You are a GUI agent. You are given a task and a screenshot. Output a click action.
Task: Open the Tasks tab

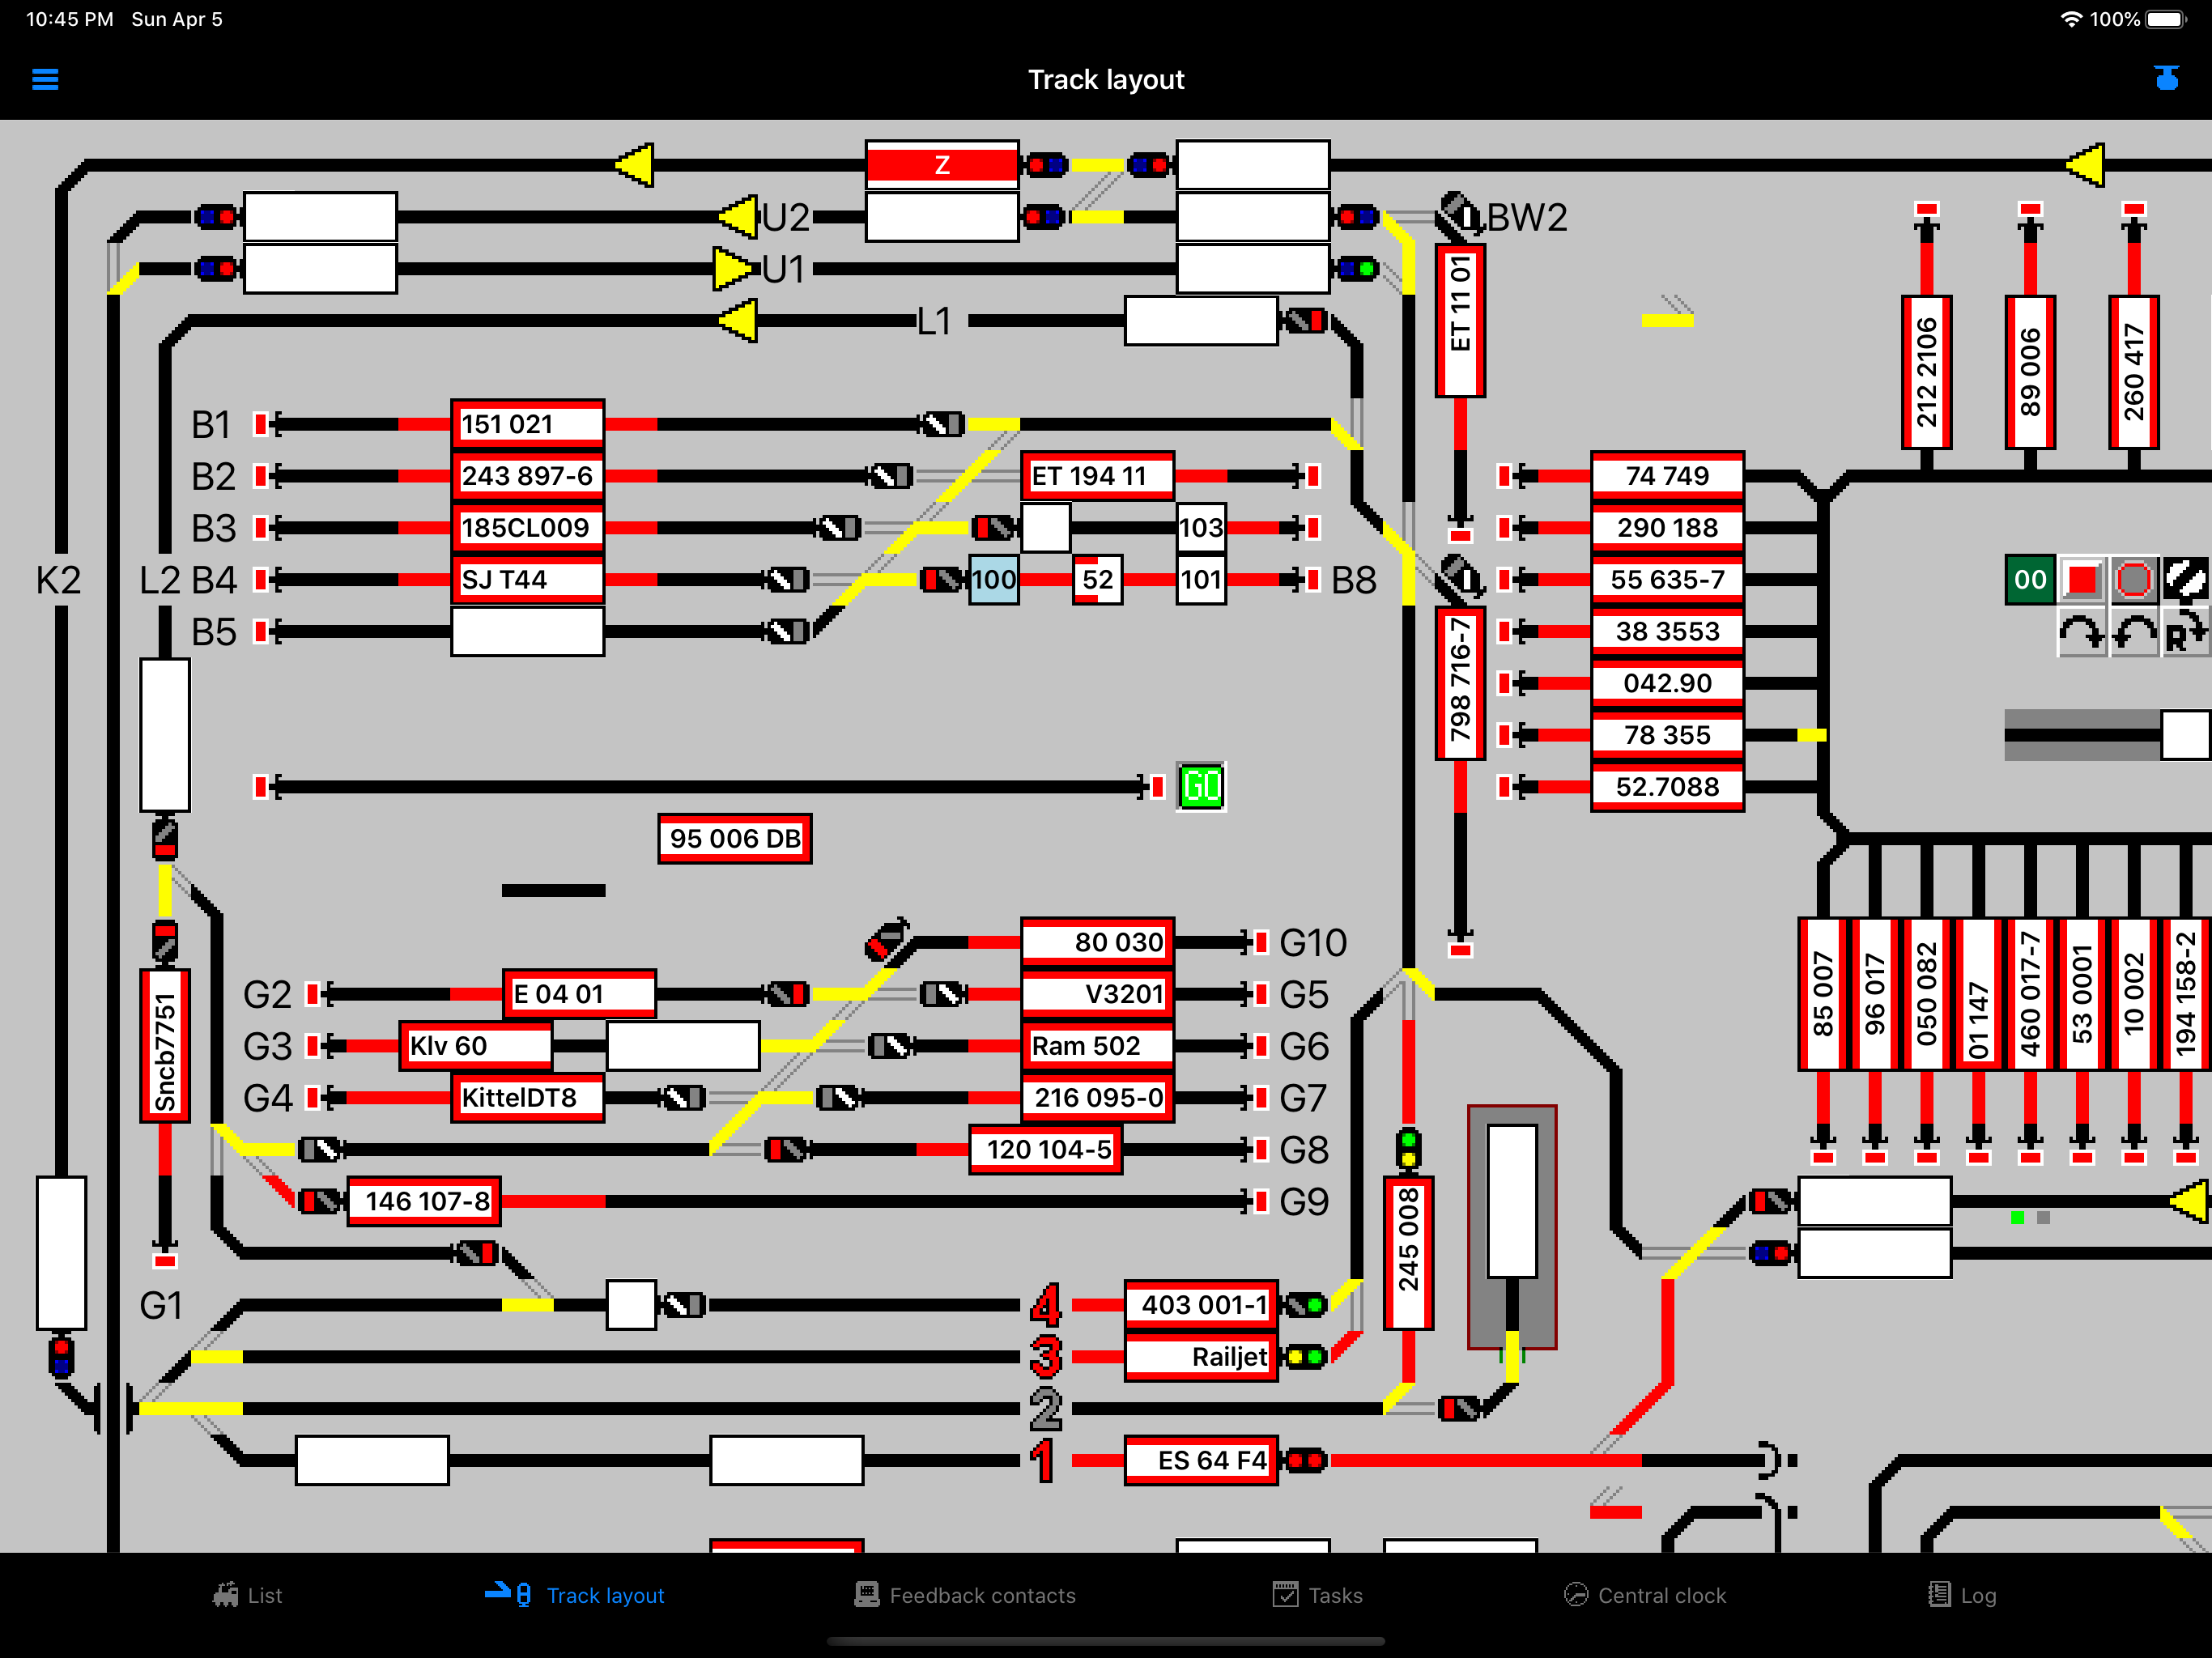click(x=1318, y=1595)
